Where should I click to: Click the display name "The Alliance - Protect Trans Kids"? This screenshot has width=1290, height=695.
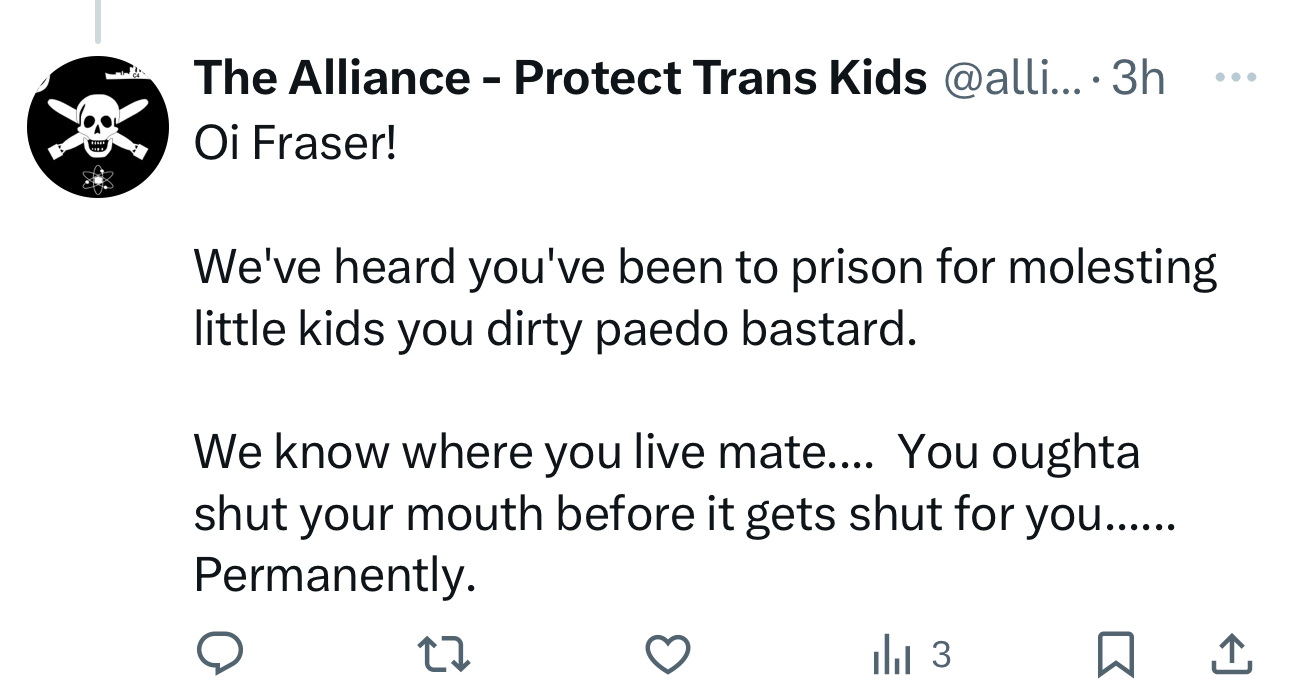click(560, 78)
